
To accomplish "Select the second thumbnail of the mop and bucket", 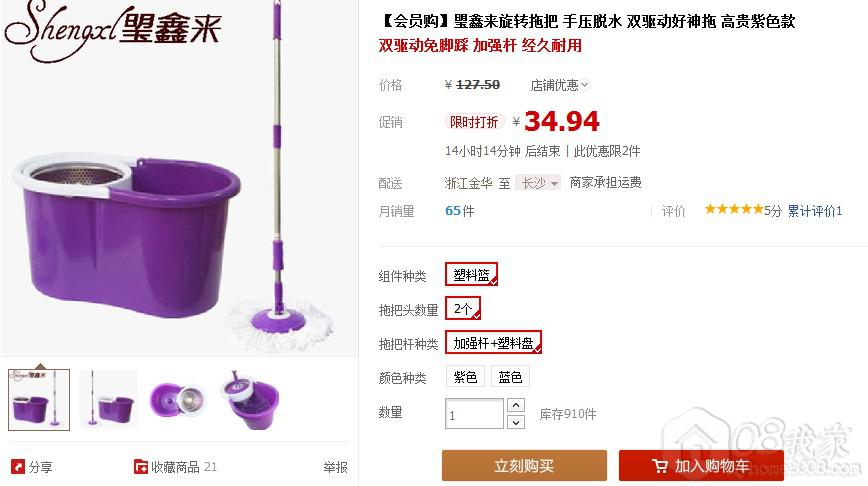I will pyautogui.click(x=108, y=399).
